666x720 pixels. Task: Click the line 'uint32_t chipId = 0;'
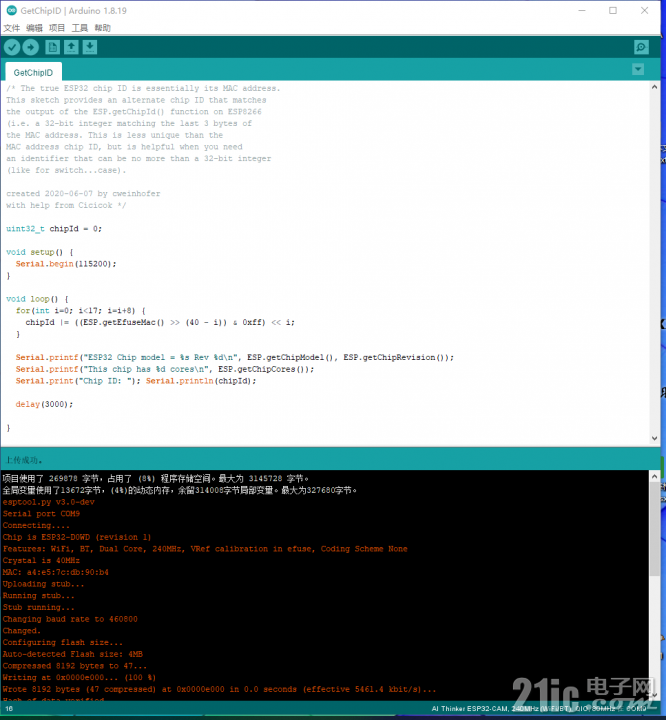[54, 229]
